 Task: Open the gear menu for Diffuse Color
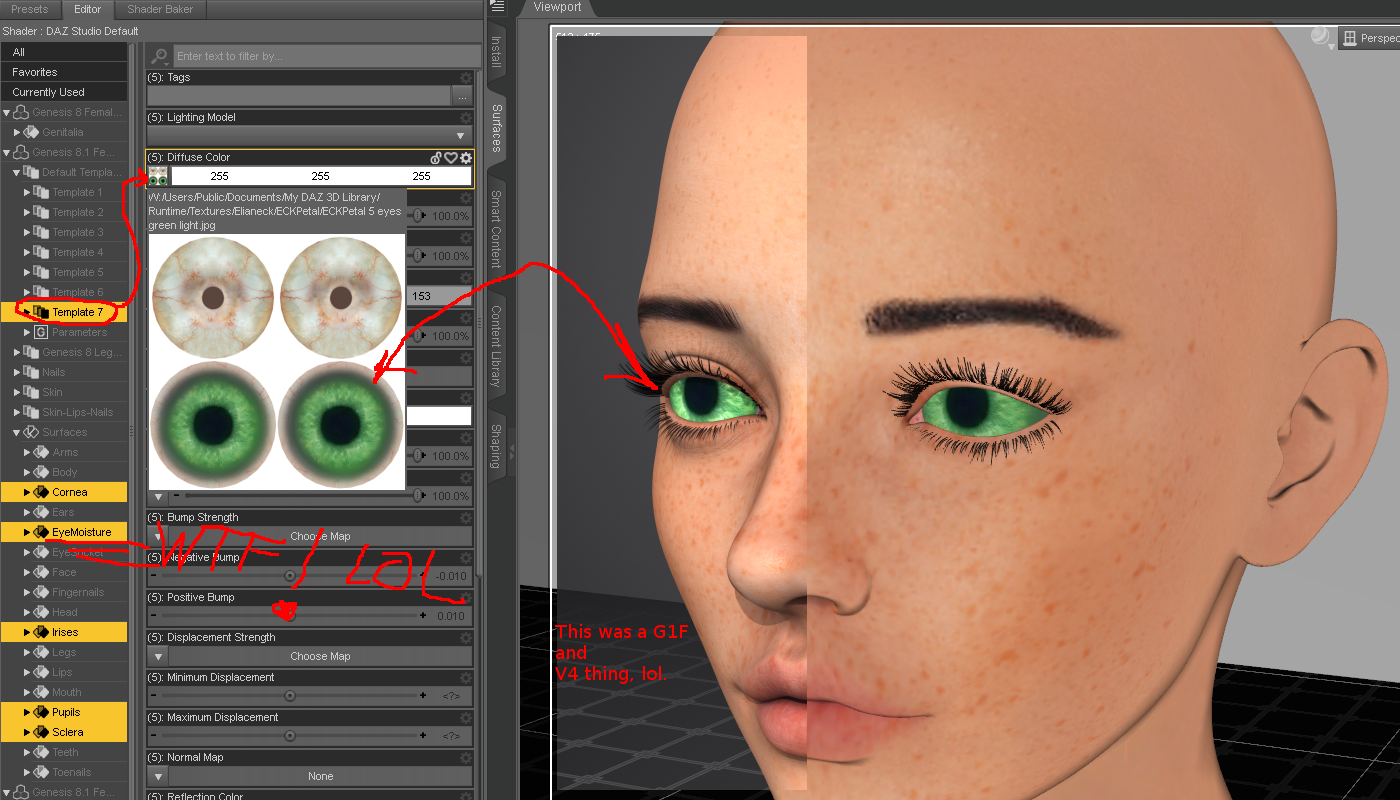click(465, 157)
